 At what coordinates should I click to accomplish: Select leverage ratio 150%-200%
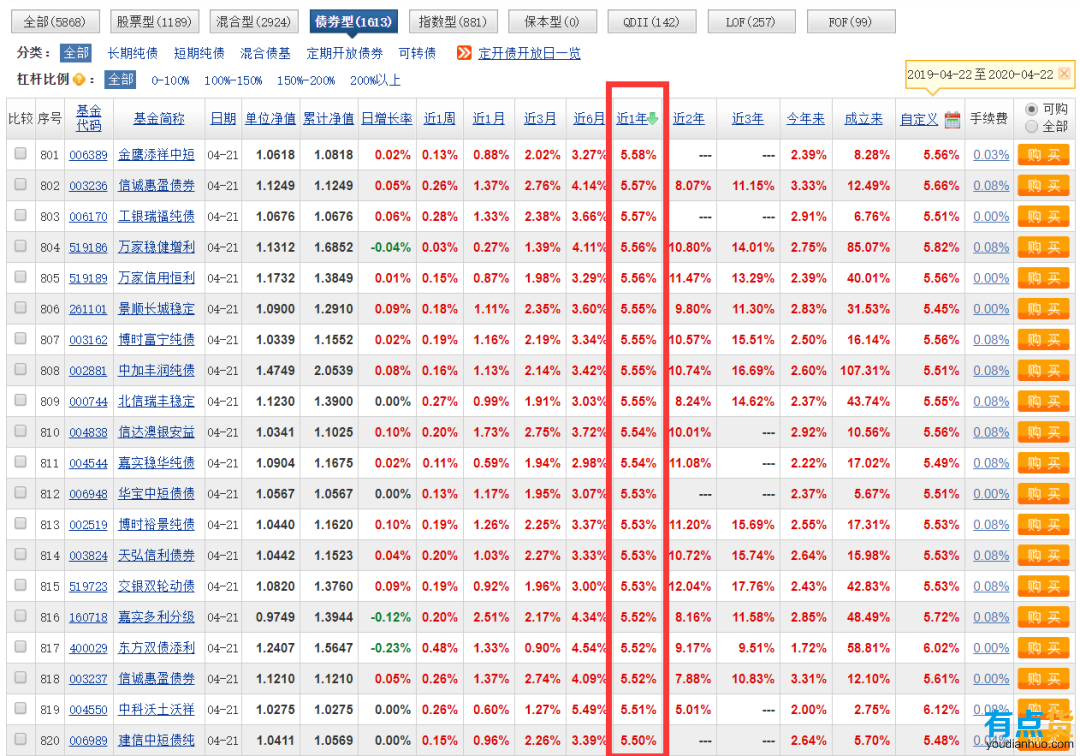coord(306,81)
